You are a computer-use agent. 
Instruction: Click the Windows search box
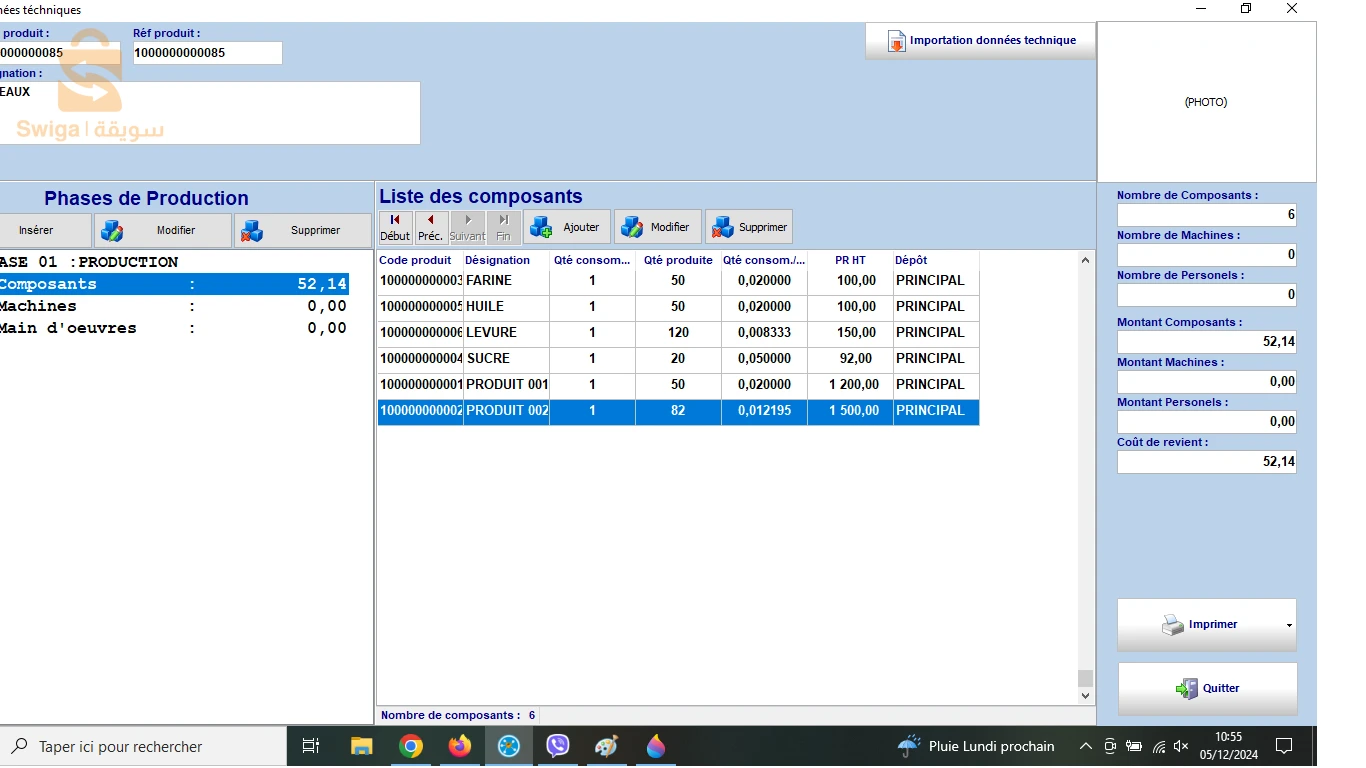pos(144,746)
